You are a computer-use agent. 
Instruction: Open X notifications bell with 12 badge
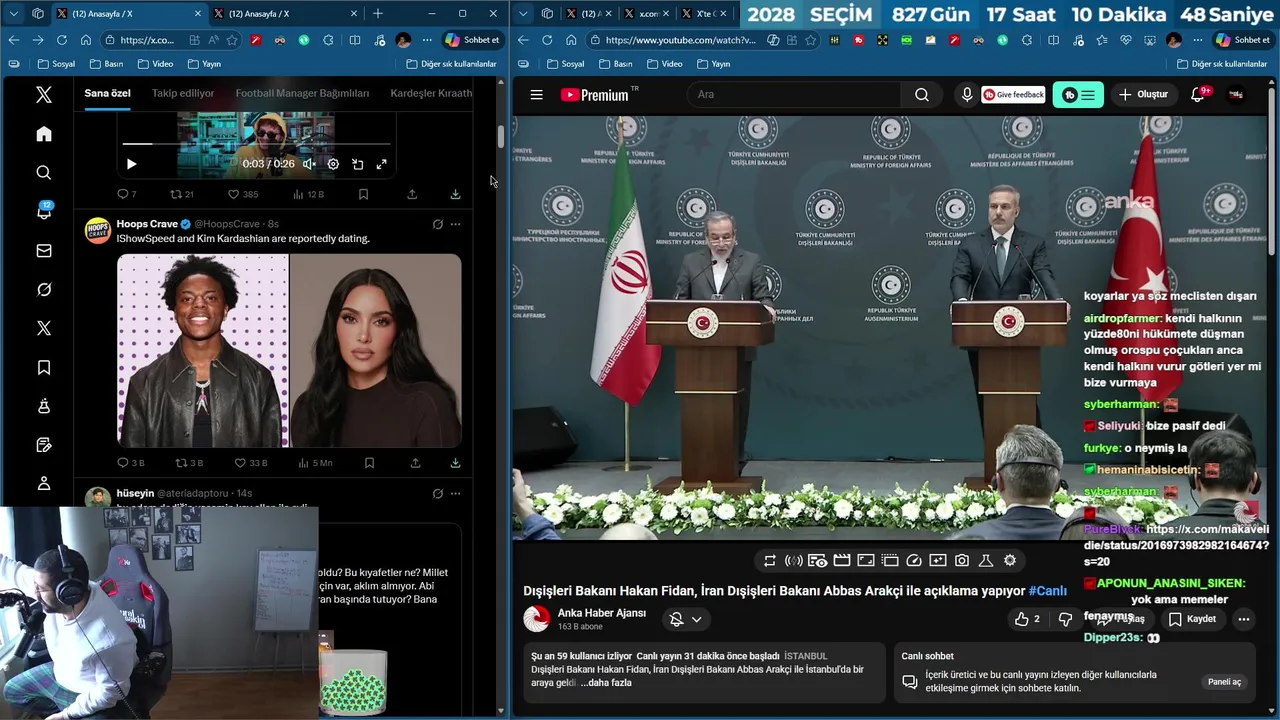(x=44, y=211)
